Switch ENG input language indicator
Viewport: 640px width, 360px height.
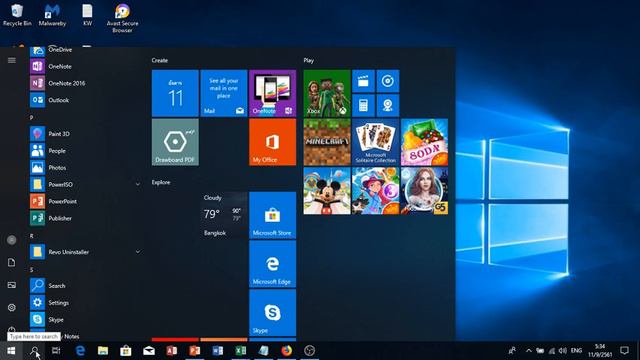point(576,351)
